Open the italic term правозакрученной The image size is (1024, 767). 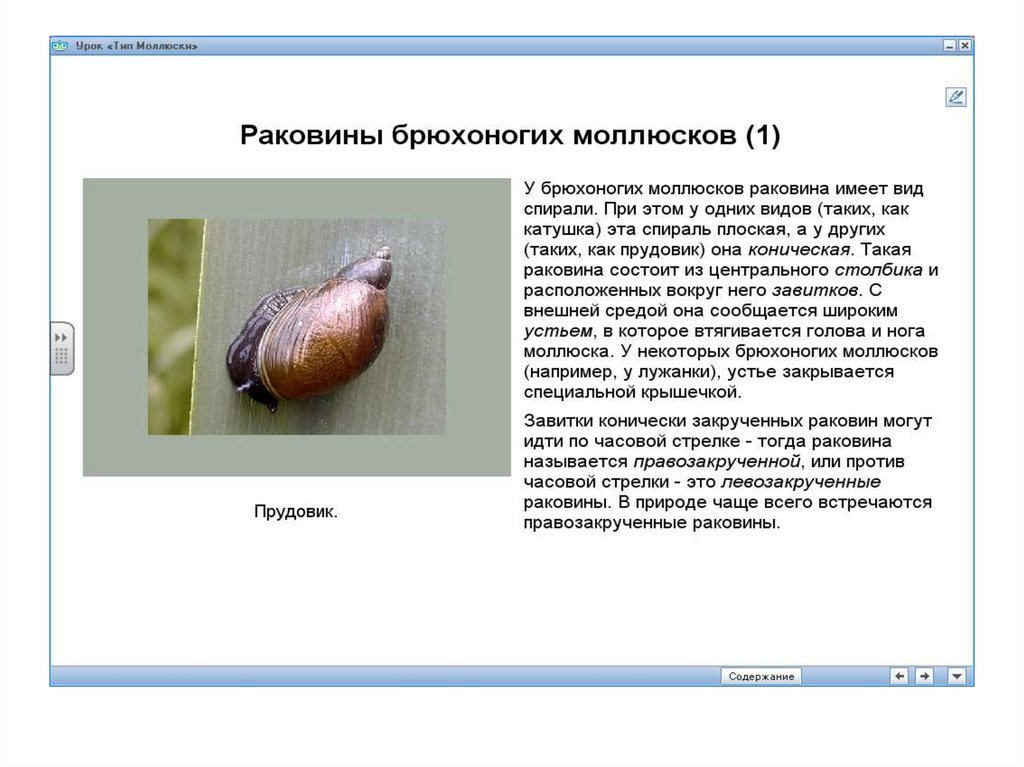click(x=717, y=461)
